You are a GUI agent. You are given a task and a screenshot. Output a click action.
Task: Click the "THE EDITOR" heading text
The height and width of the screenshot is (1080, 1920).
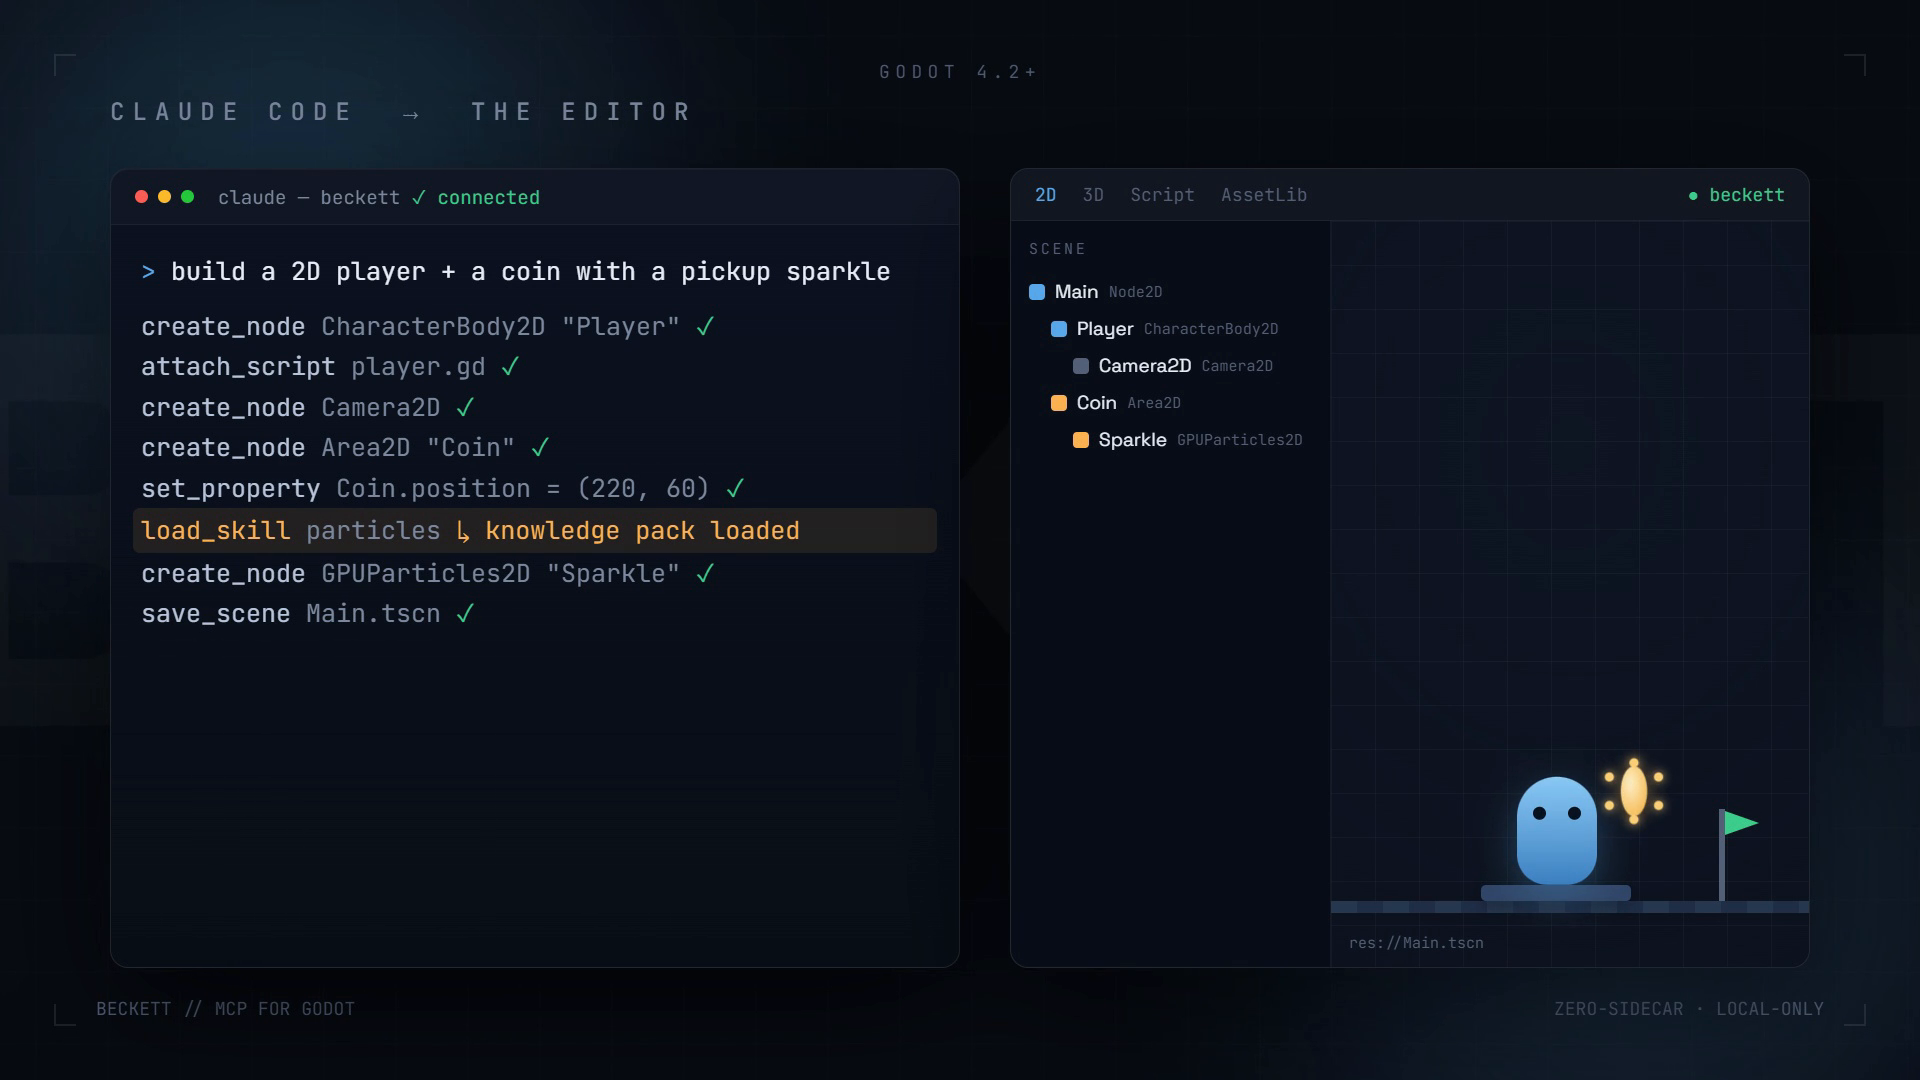tap(582, 112)
